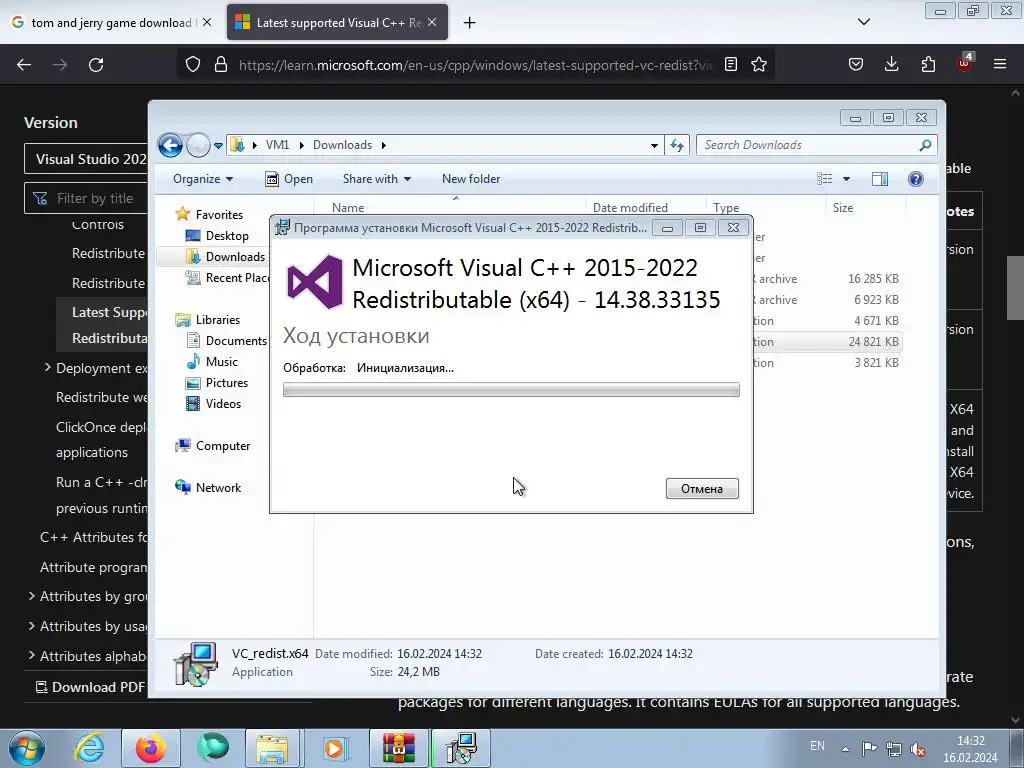Open WinRAR from the taskbar

pos(399,748)
